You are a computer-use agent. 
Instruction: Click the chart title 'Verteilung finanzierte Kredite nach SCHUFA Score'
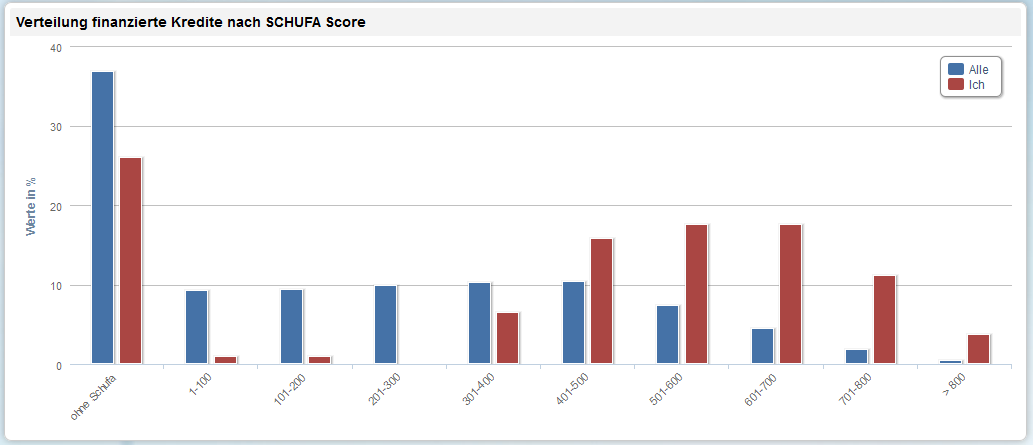(x=190, y=22)
